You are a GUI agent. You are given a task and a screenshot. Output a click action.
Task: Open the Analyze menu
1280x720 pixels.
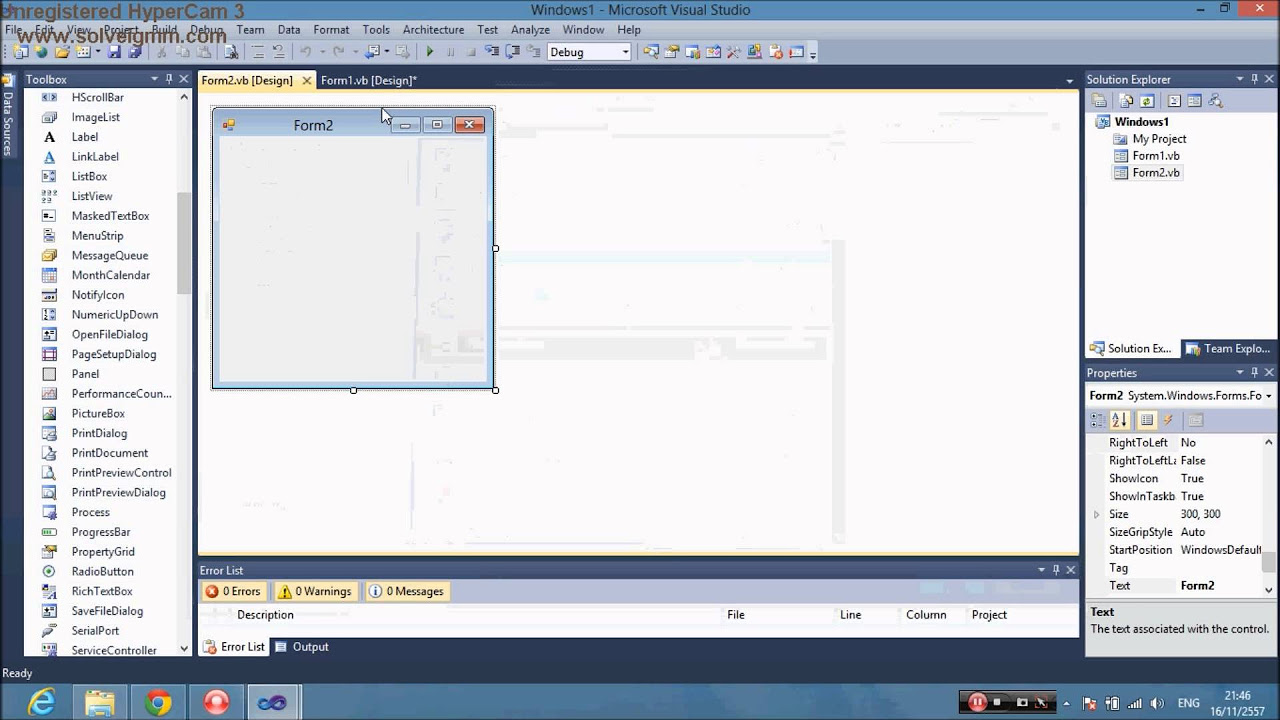tap(530, 29)
